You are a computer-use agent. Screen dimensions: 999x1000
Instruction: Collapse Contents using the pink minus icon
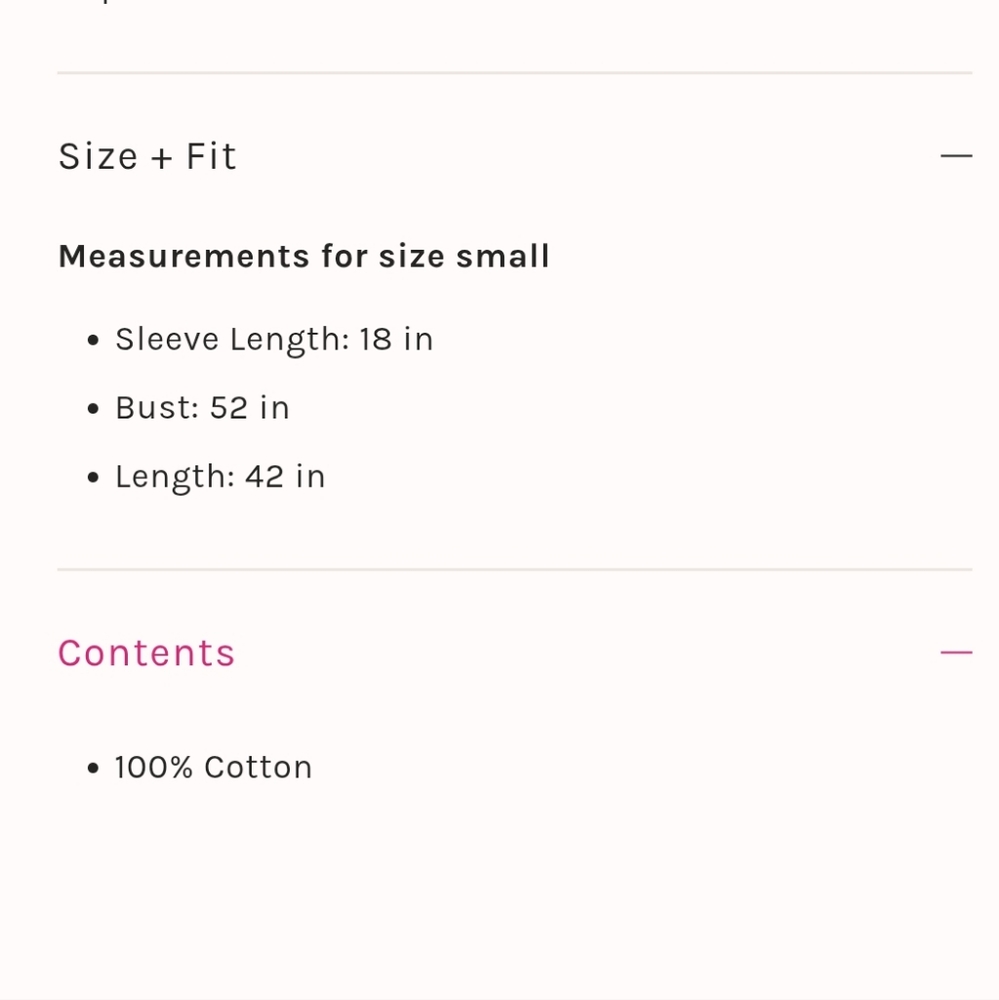956,652
